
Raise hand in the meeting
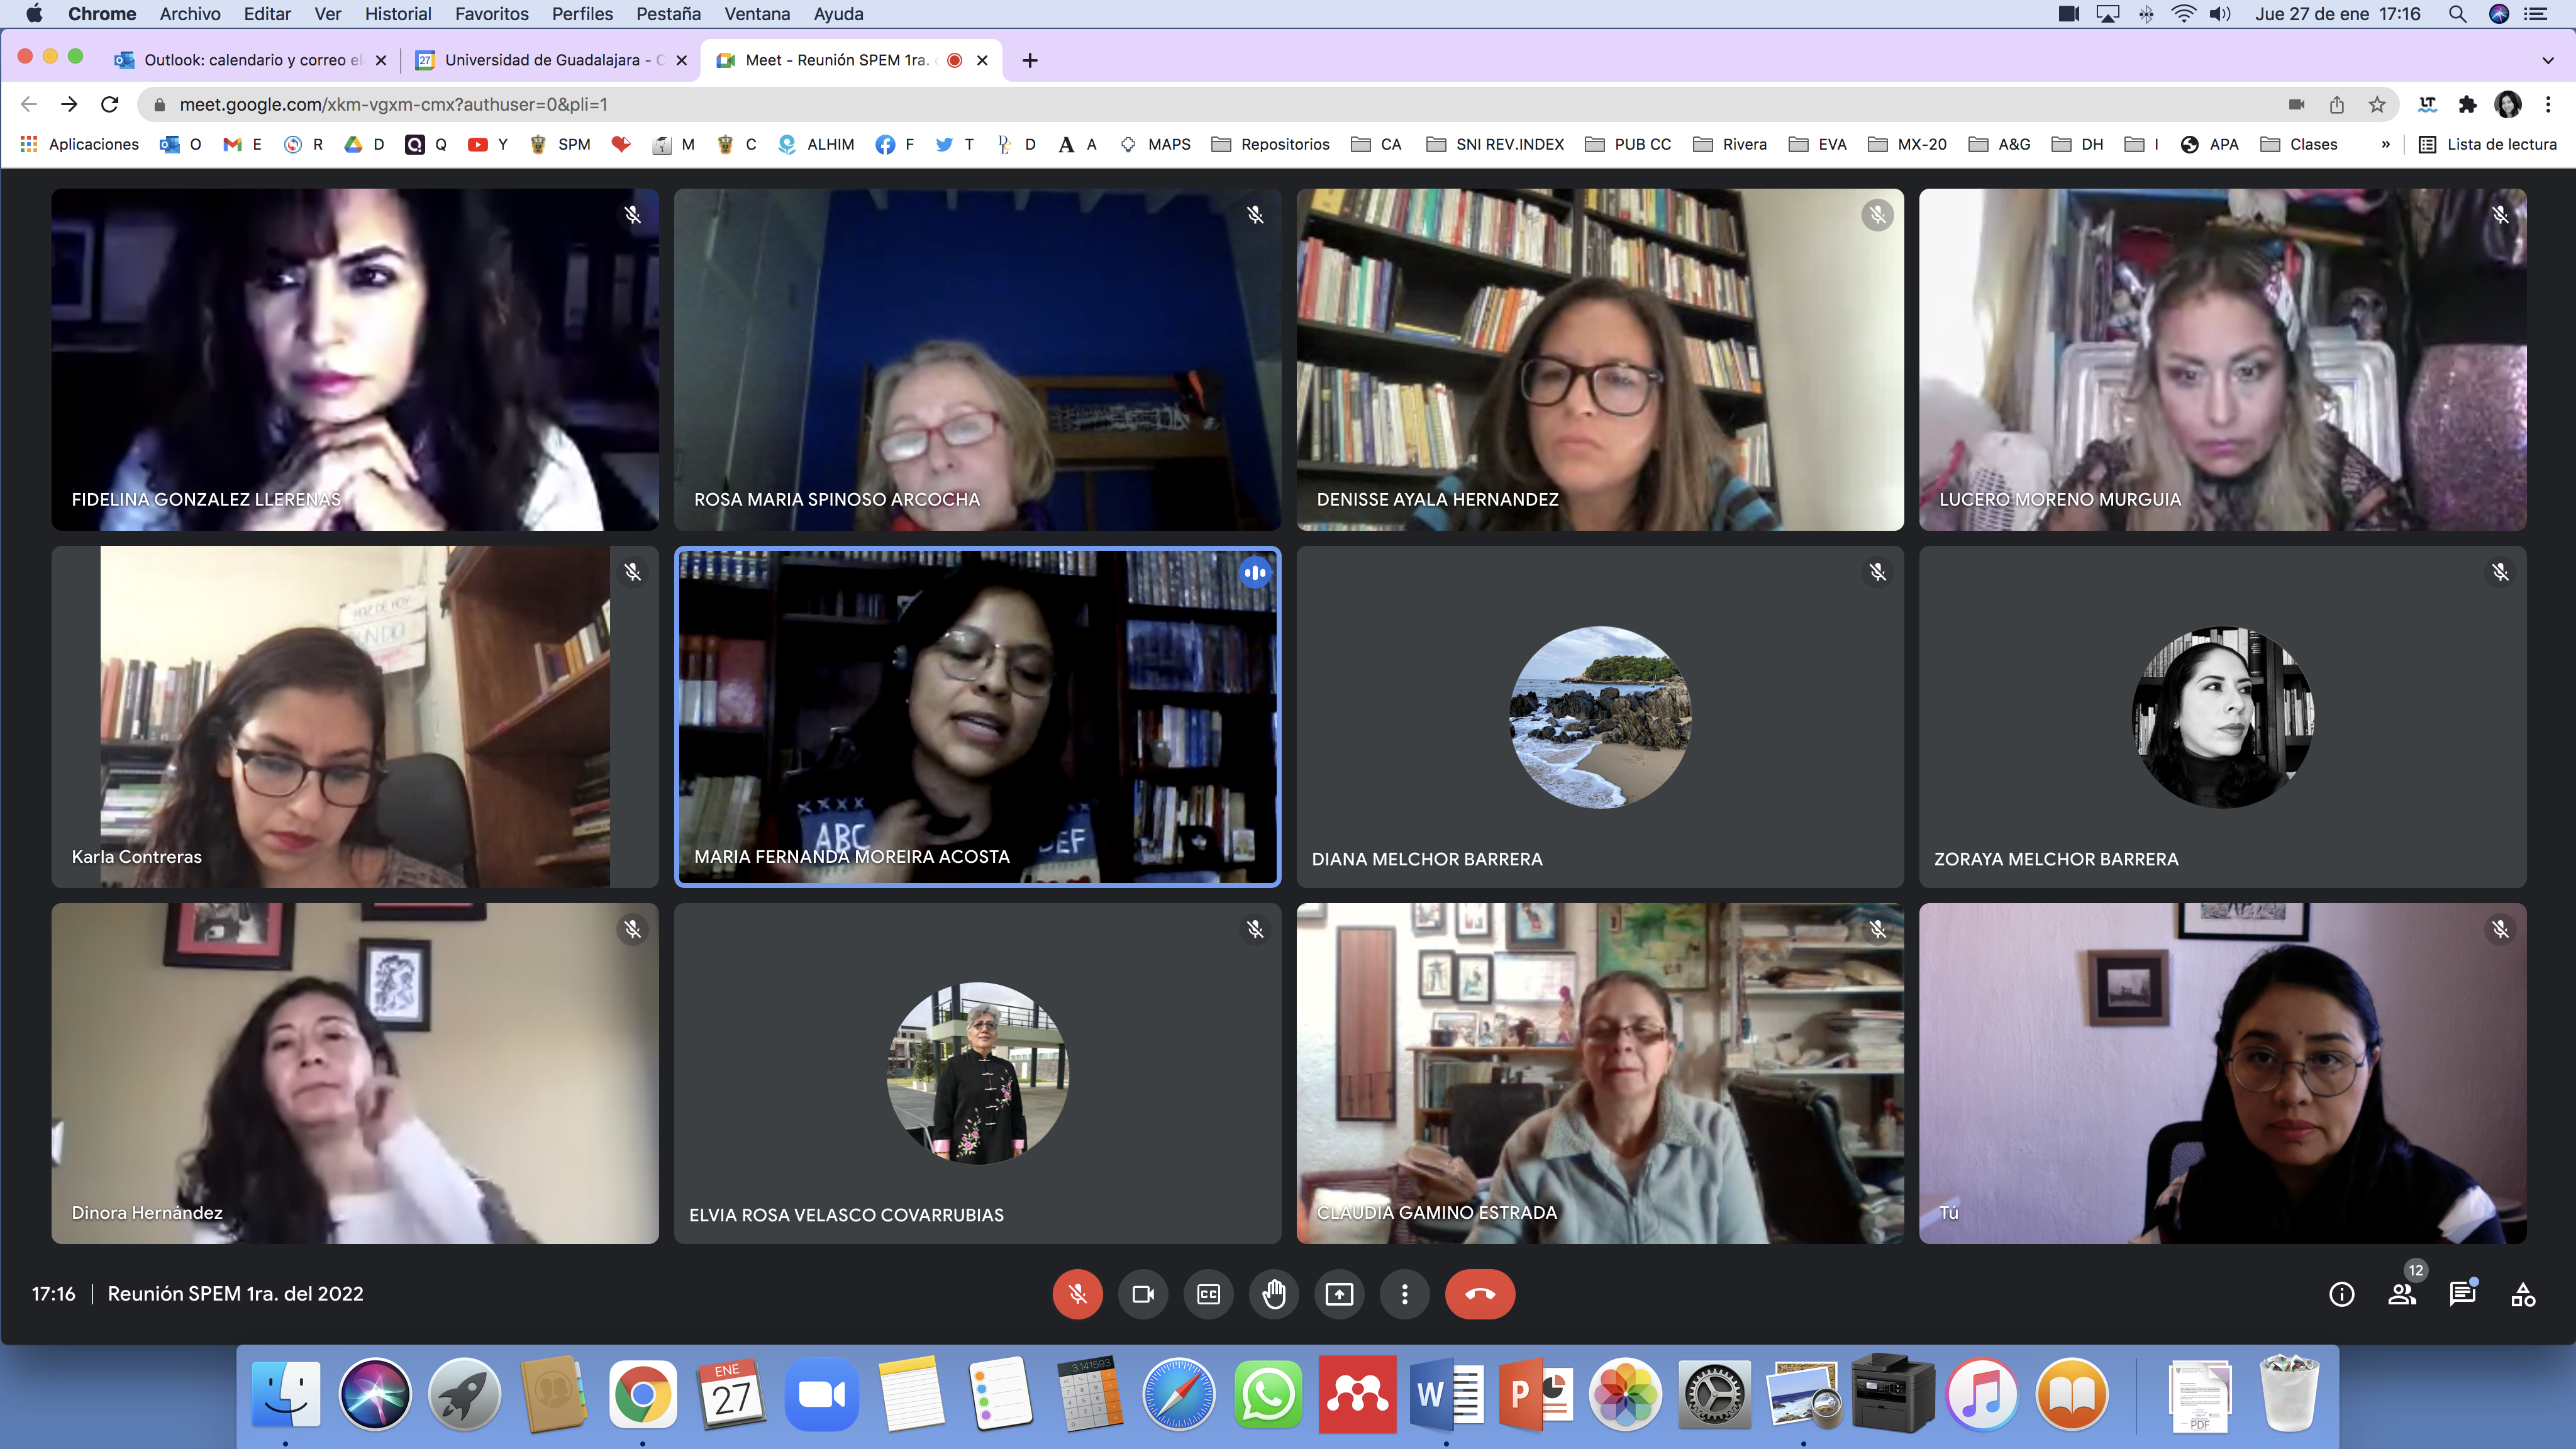pyautogui.click(x=1273, y=1294)
